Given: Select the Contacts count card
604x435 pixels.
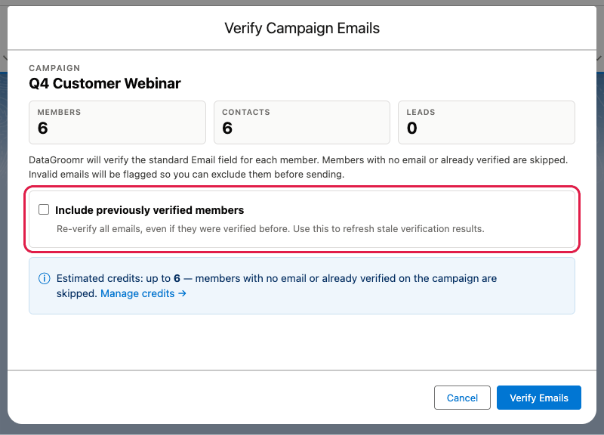Looking at the screenshot, I should point(302,123).
